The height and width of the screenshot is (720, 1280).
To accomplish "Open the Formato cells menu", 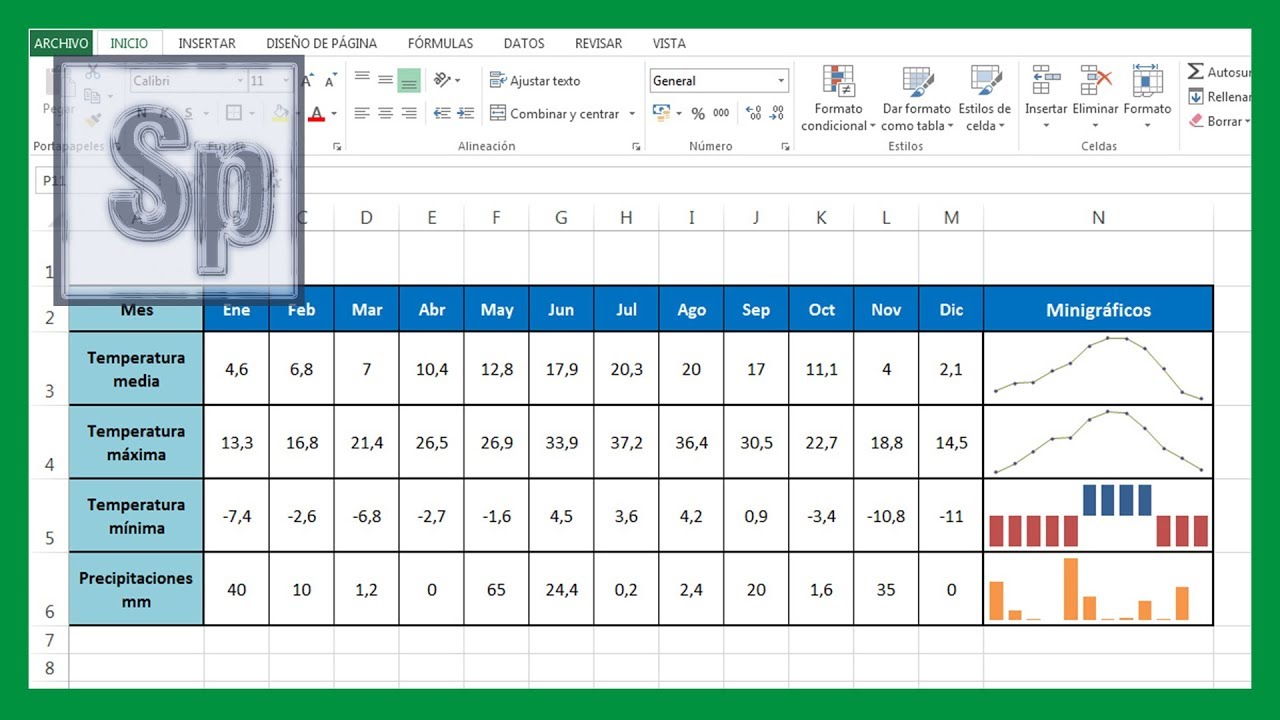I will pos(1147,98).
